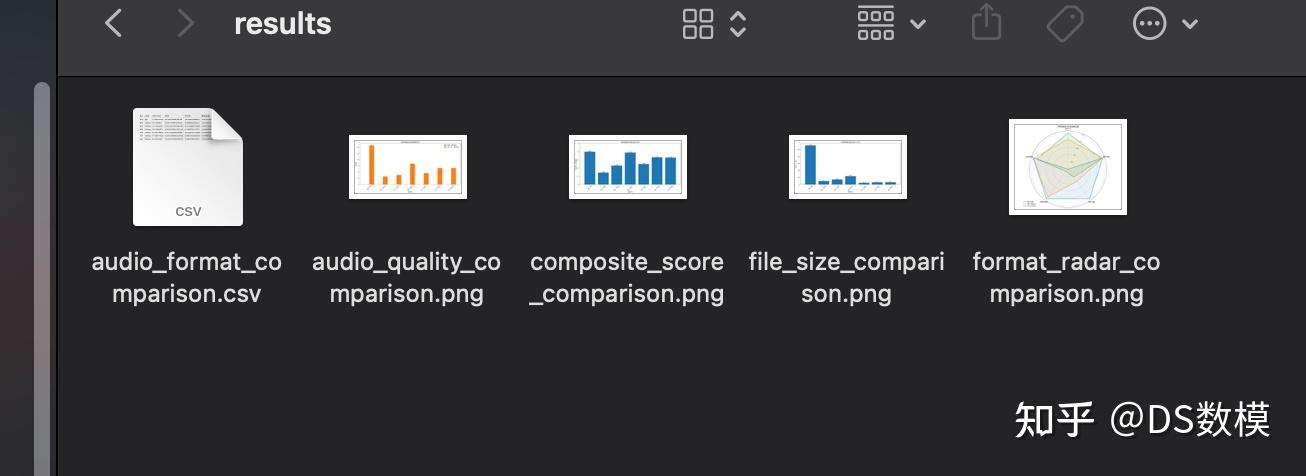The height and width of the screenshot is (476, 1306).
Task: Click the results folder title
Action: 283,24
